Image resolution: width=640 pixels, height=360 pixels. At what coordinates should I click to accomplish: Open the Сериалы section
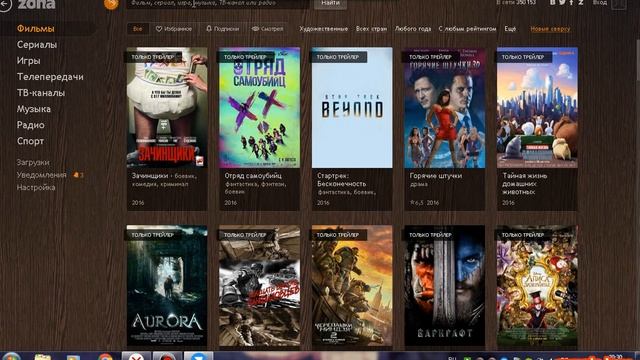coord(37,45)
